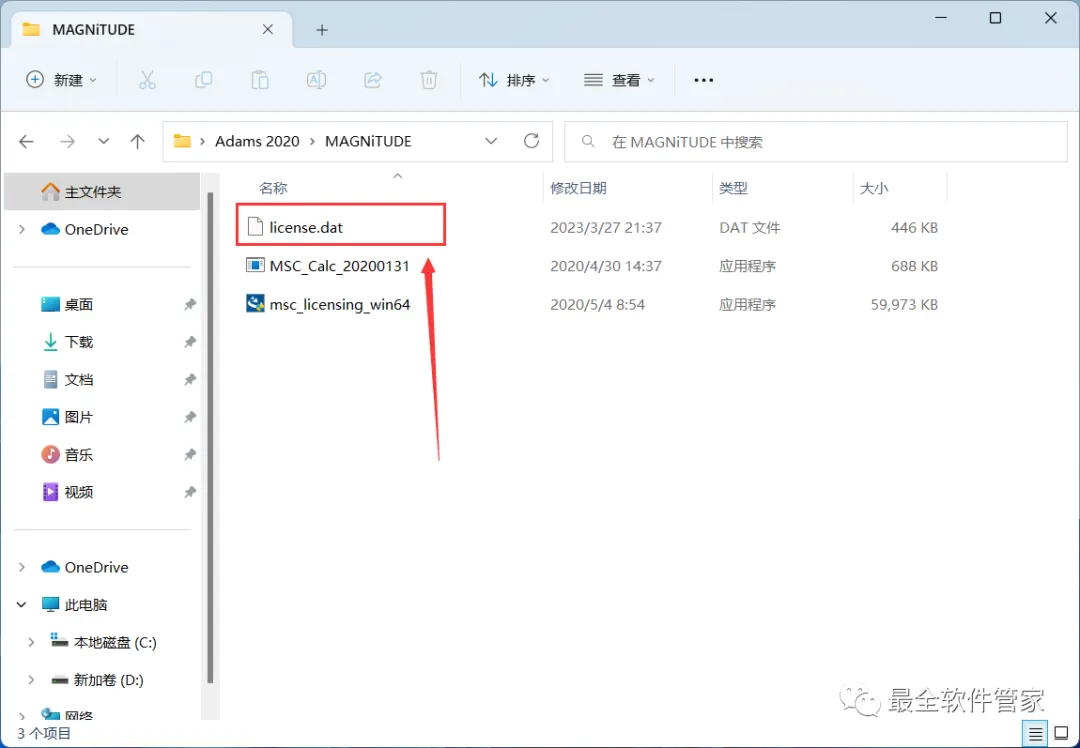The height and width of the screenshot is (748, 1080).
Task: Click the Paste clipboard icon
Action: pos(260,80)
